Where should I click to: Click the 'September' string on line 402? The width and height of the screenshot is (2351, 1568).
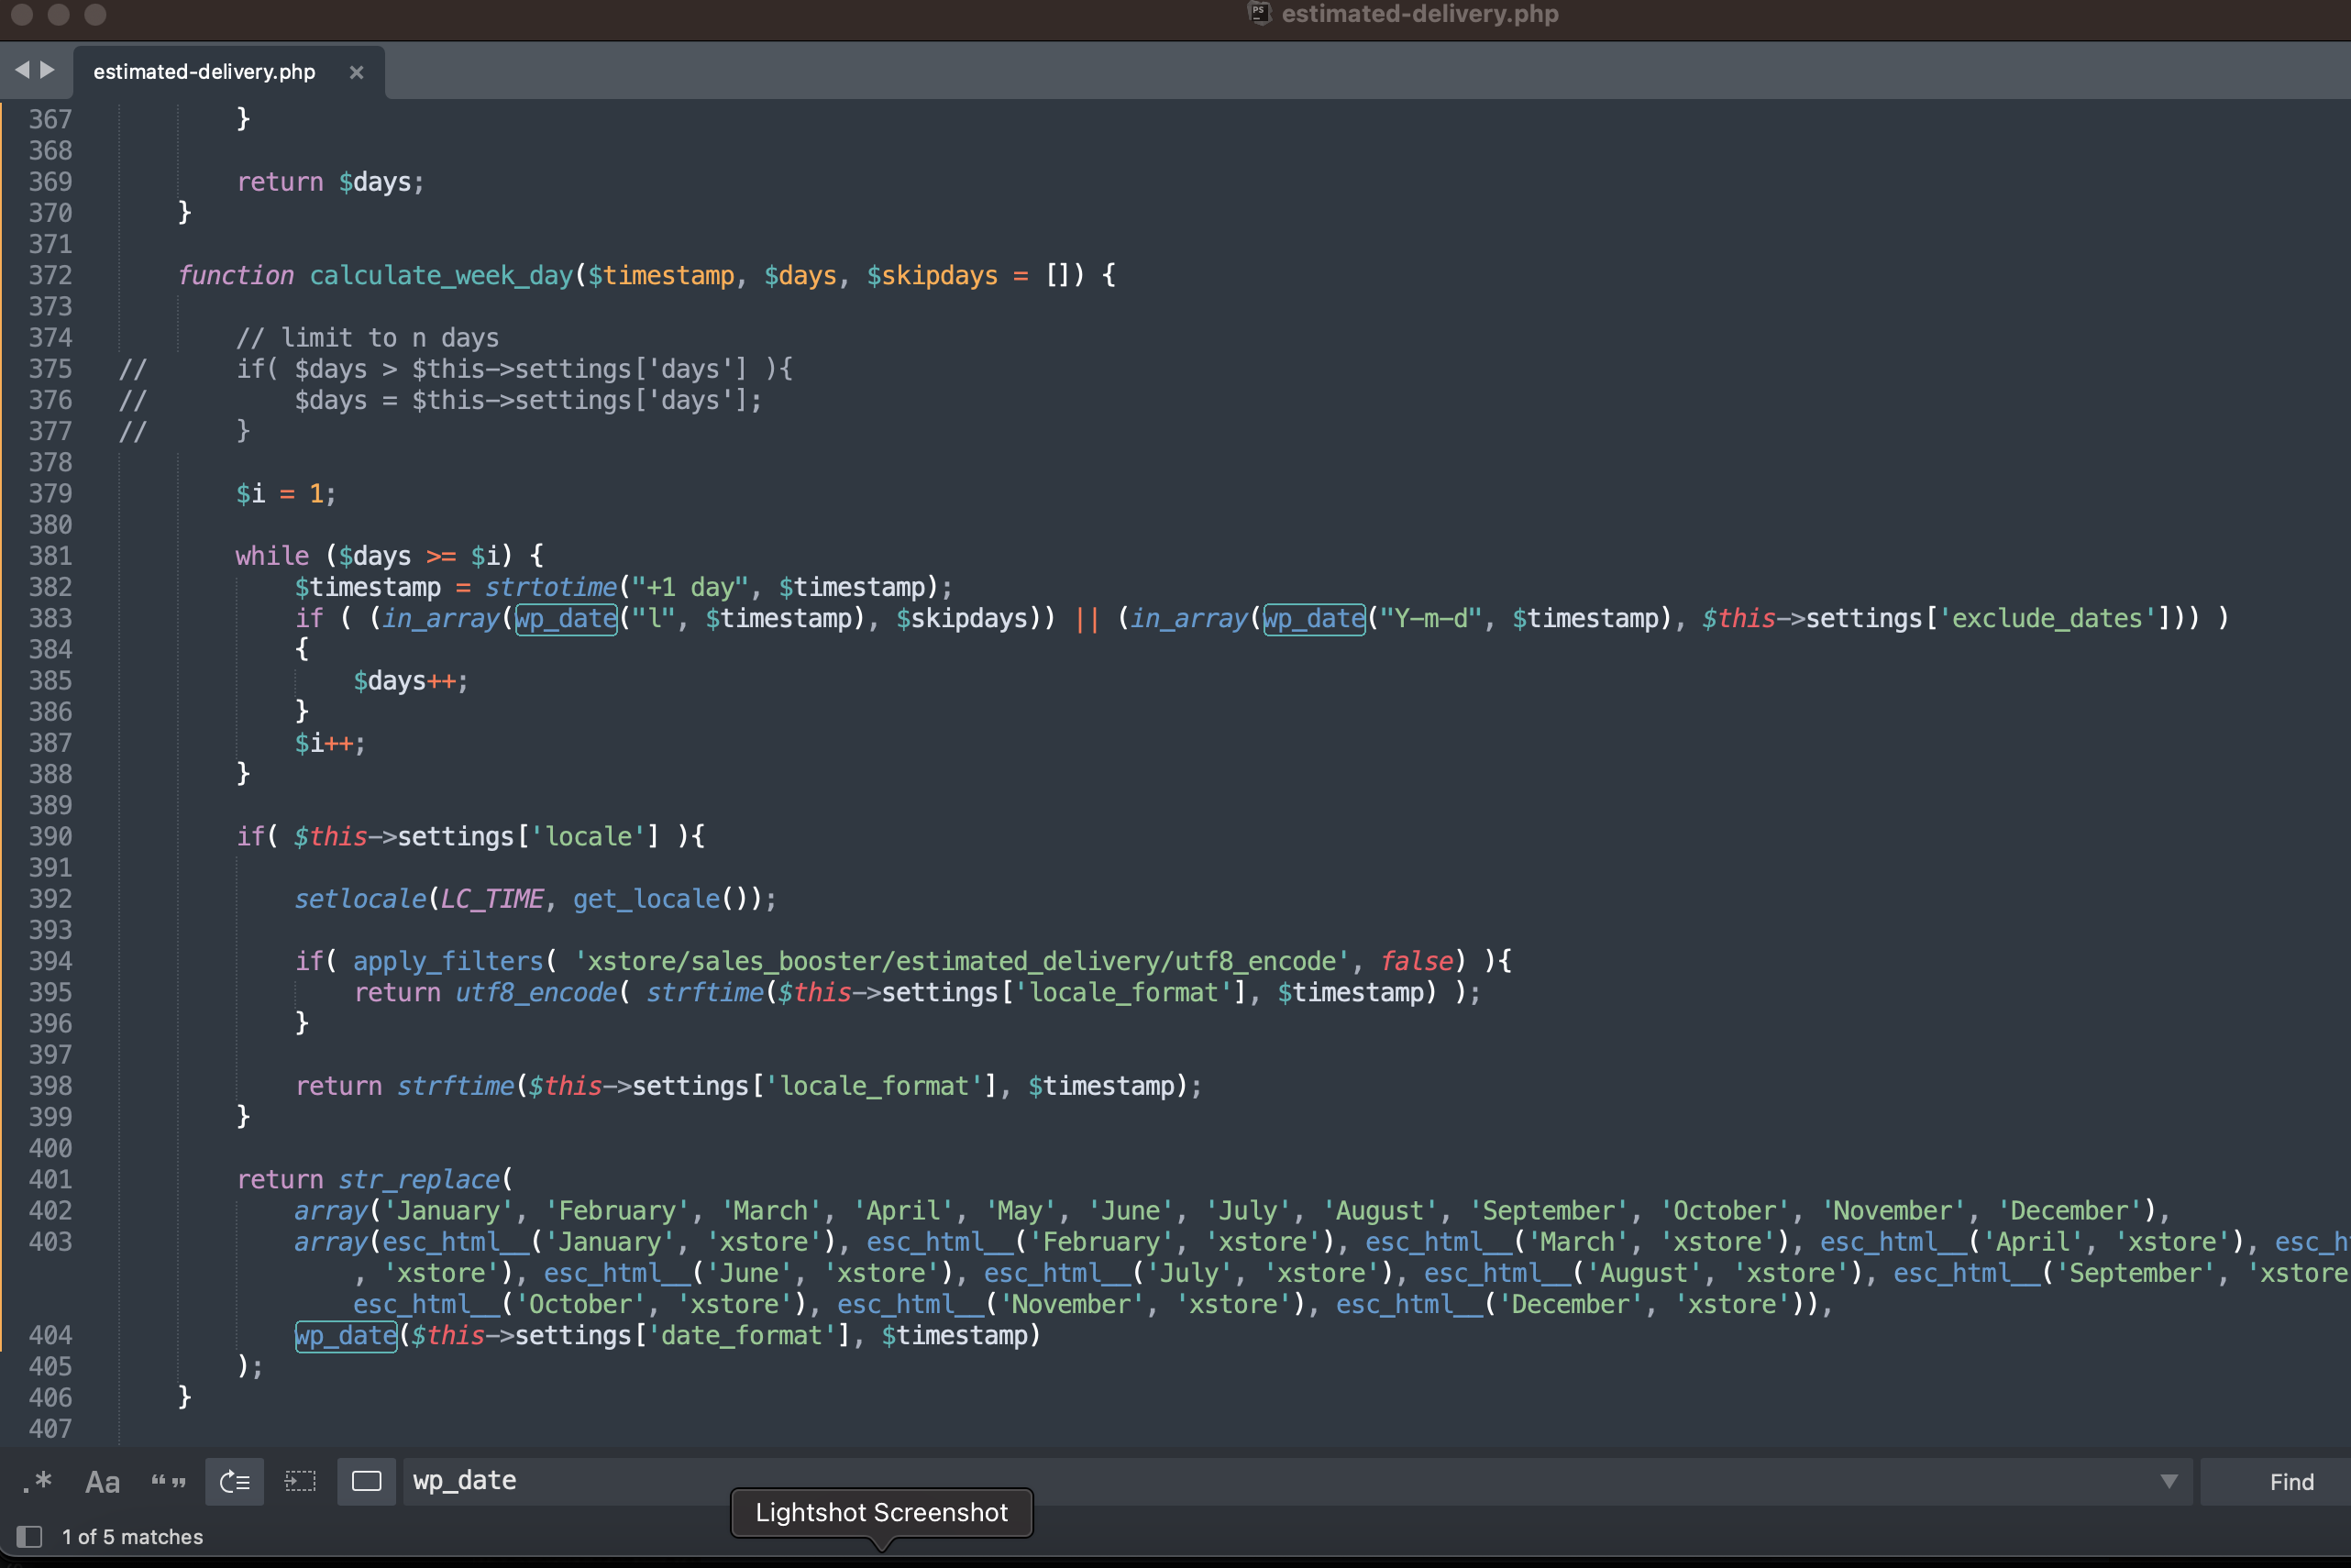point(1548,1211)
